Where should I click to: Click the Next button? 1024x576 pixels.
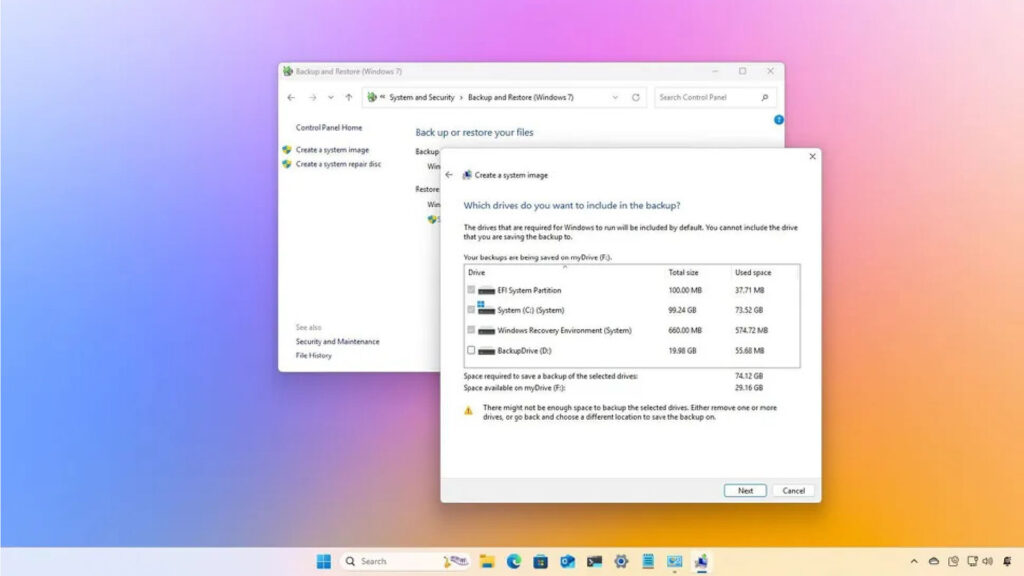coord(745,491)
